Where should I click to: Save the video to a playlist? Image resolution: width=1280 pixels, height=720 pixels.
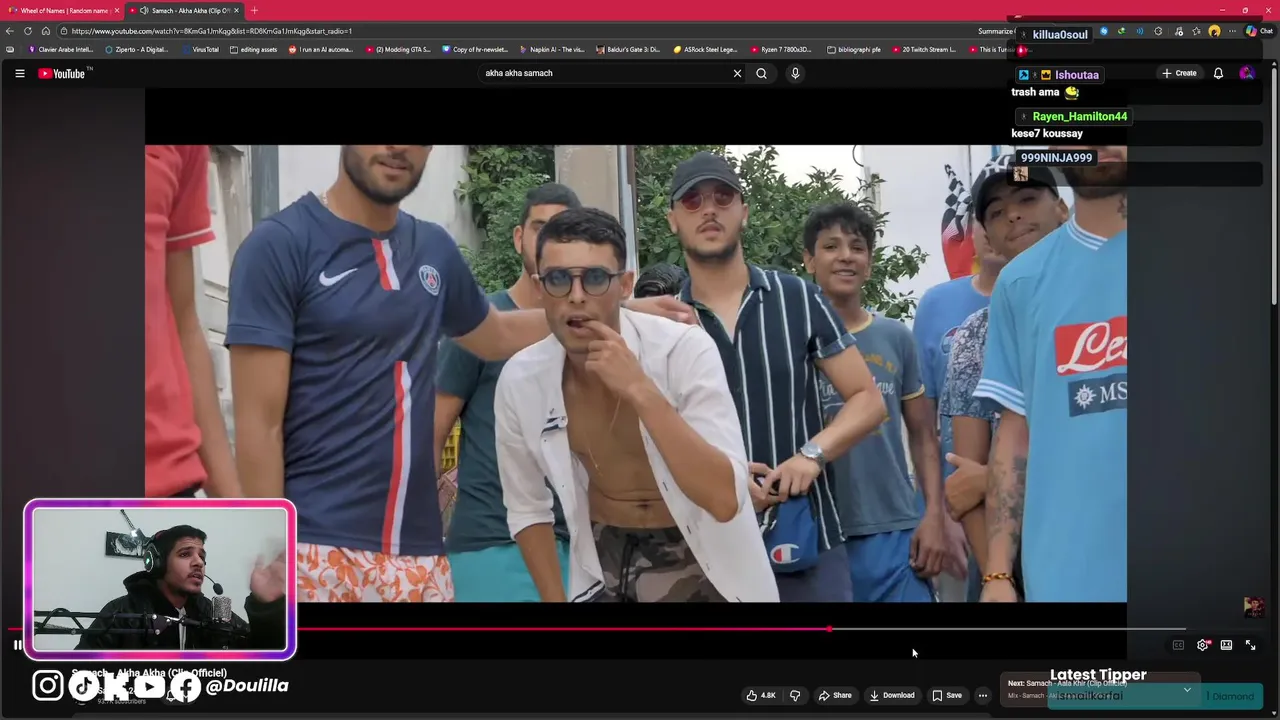tap(947, 695)
